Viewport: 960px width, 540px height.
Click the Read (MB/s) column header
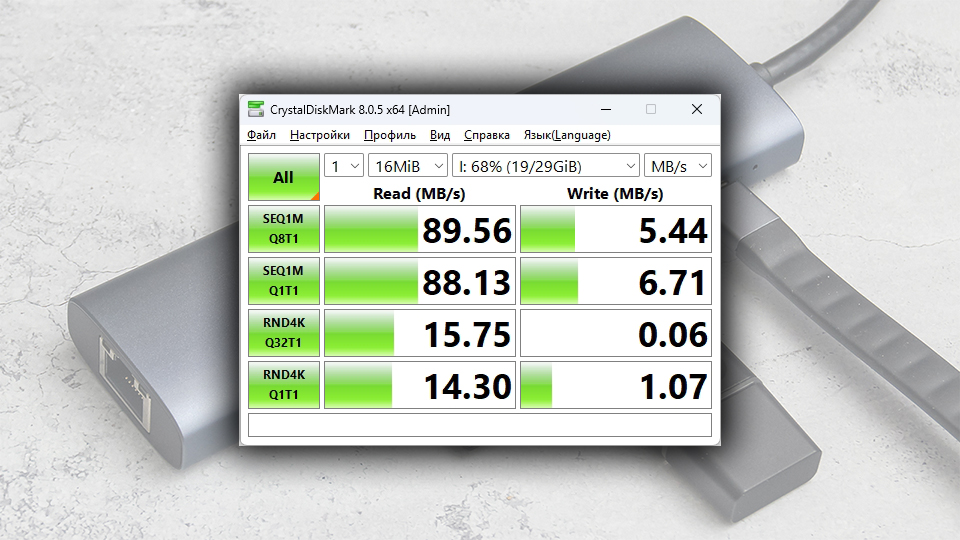pyautogui.click(x=419, y=193)
